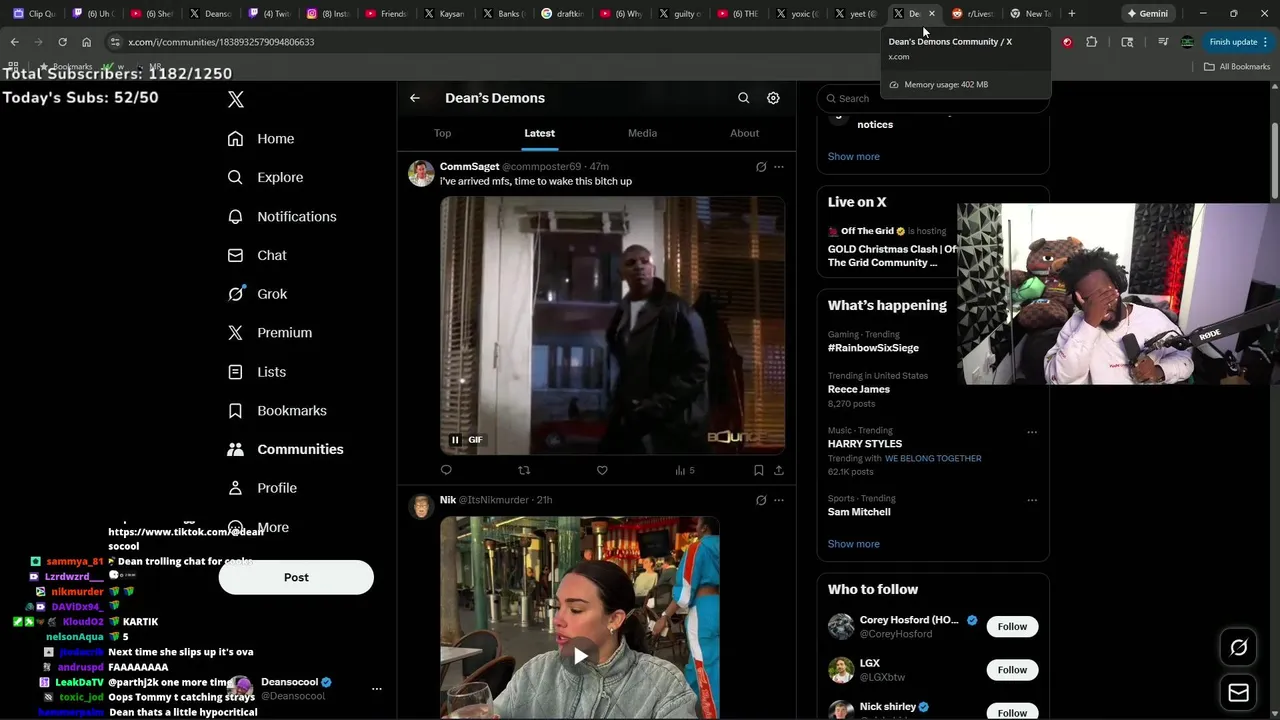Open more options for HARRY STYLES trend
Screen dimensions: 1280x720
click(1032, 432)
